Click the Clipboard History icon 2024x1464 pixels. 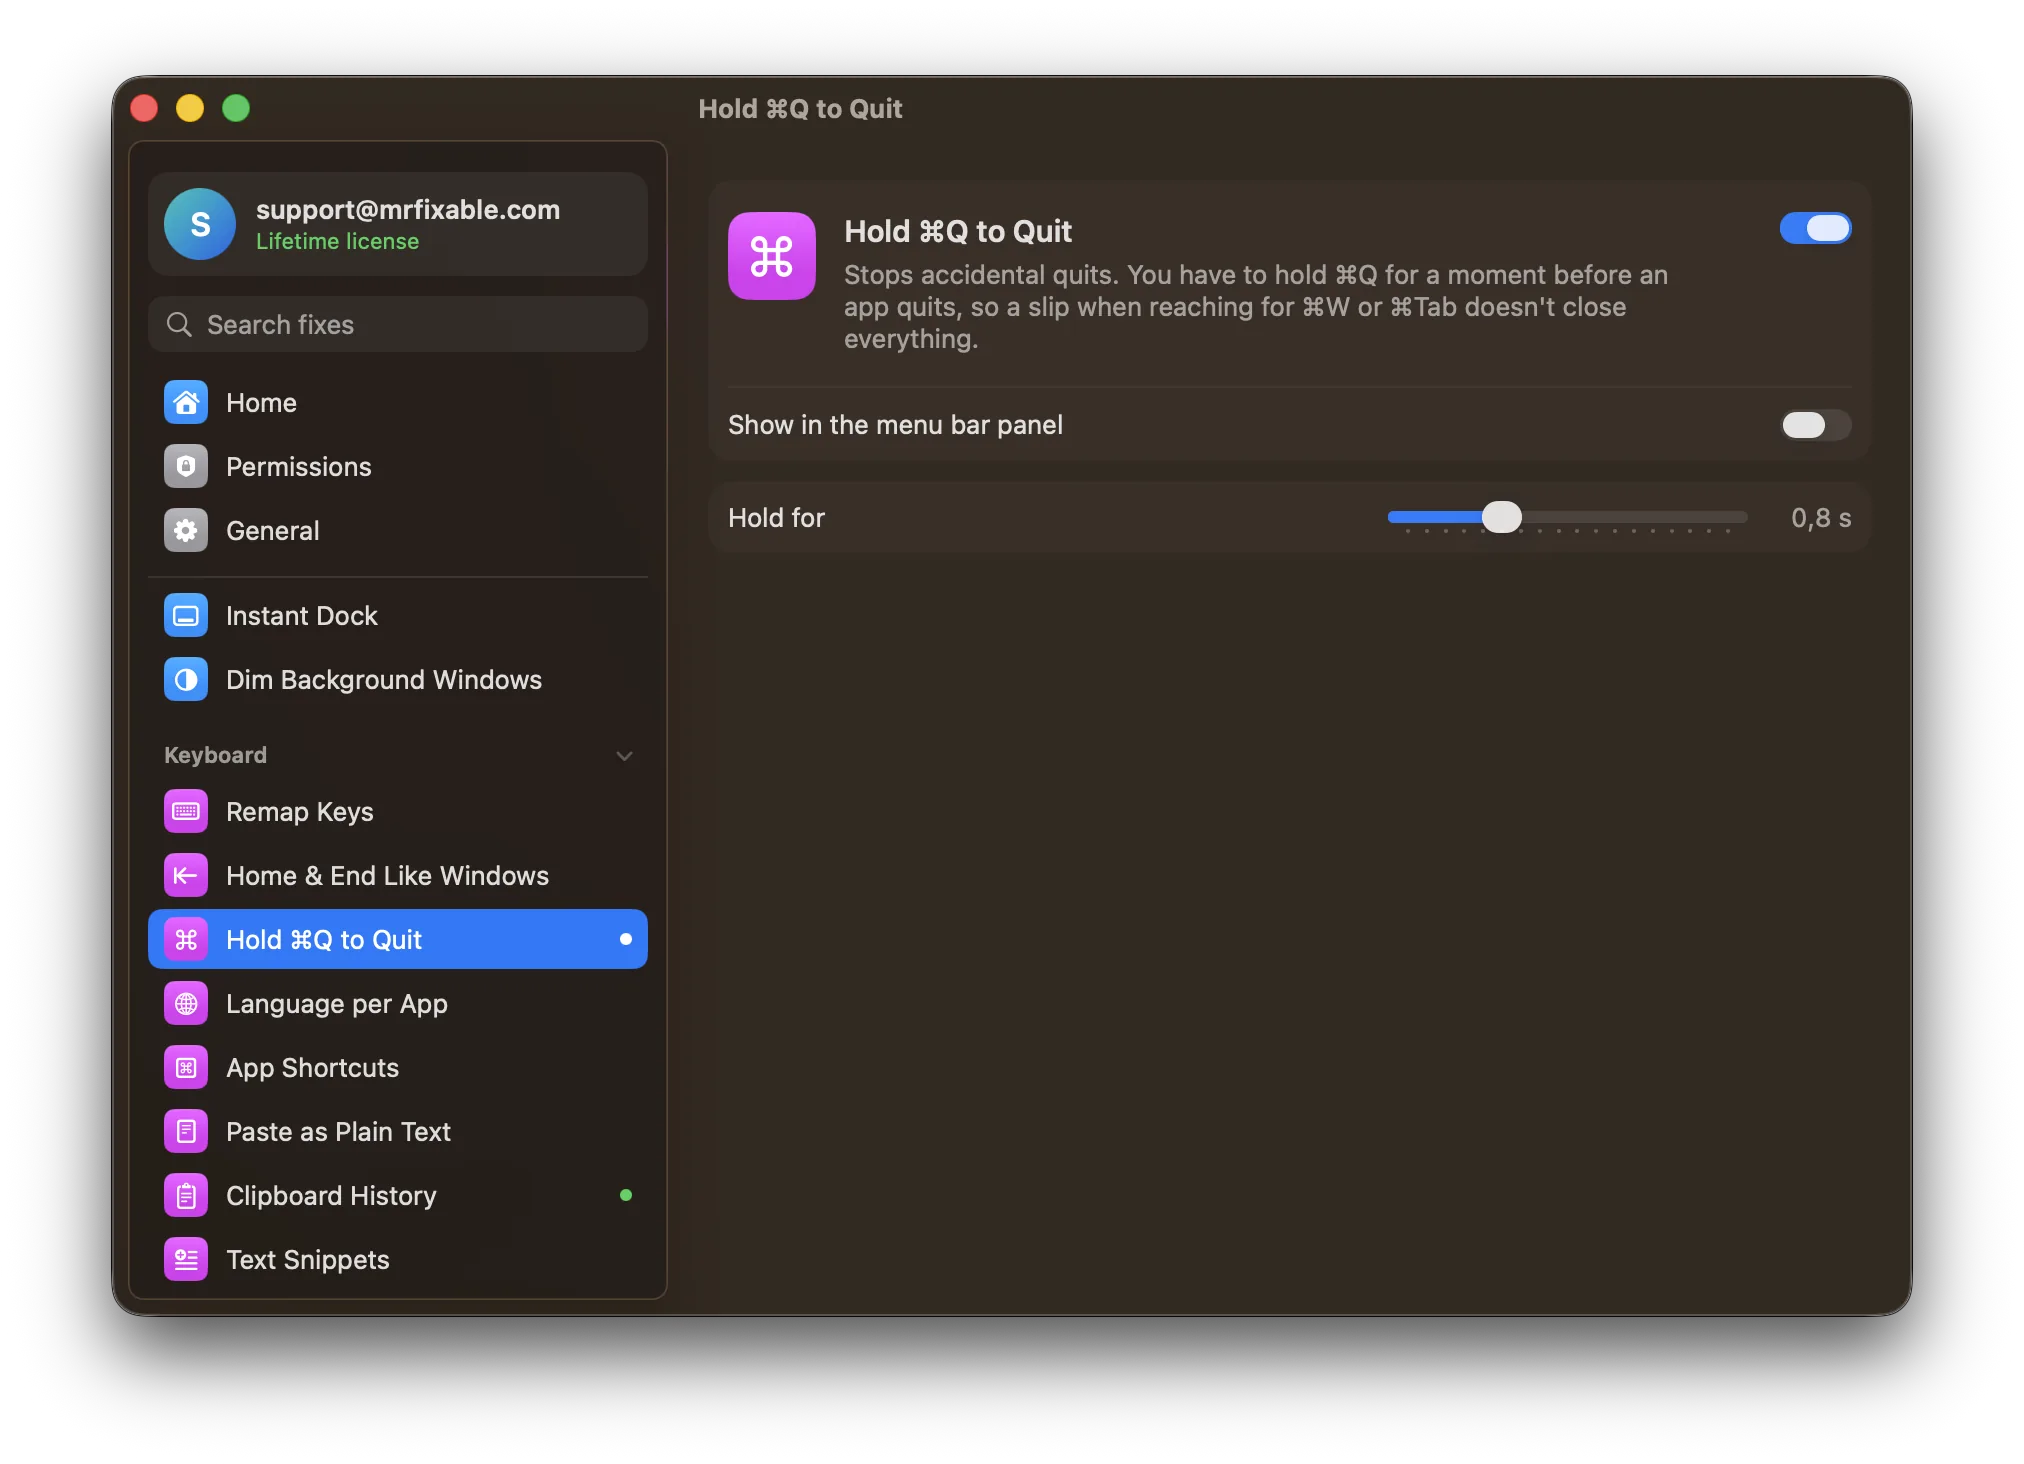tap(186, 1196)
